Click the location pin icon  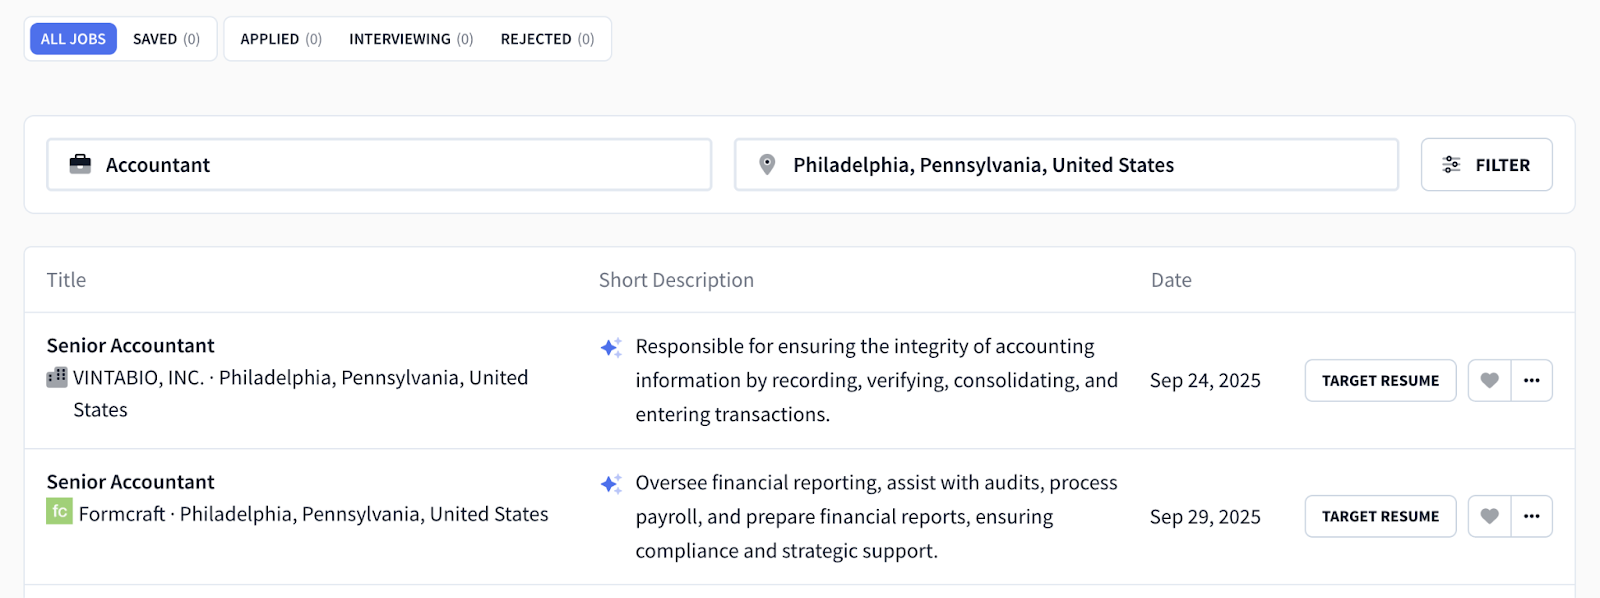coord(767,164)
